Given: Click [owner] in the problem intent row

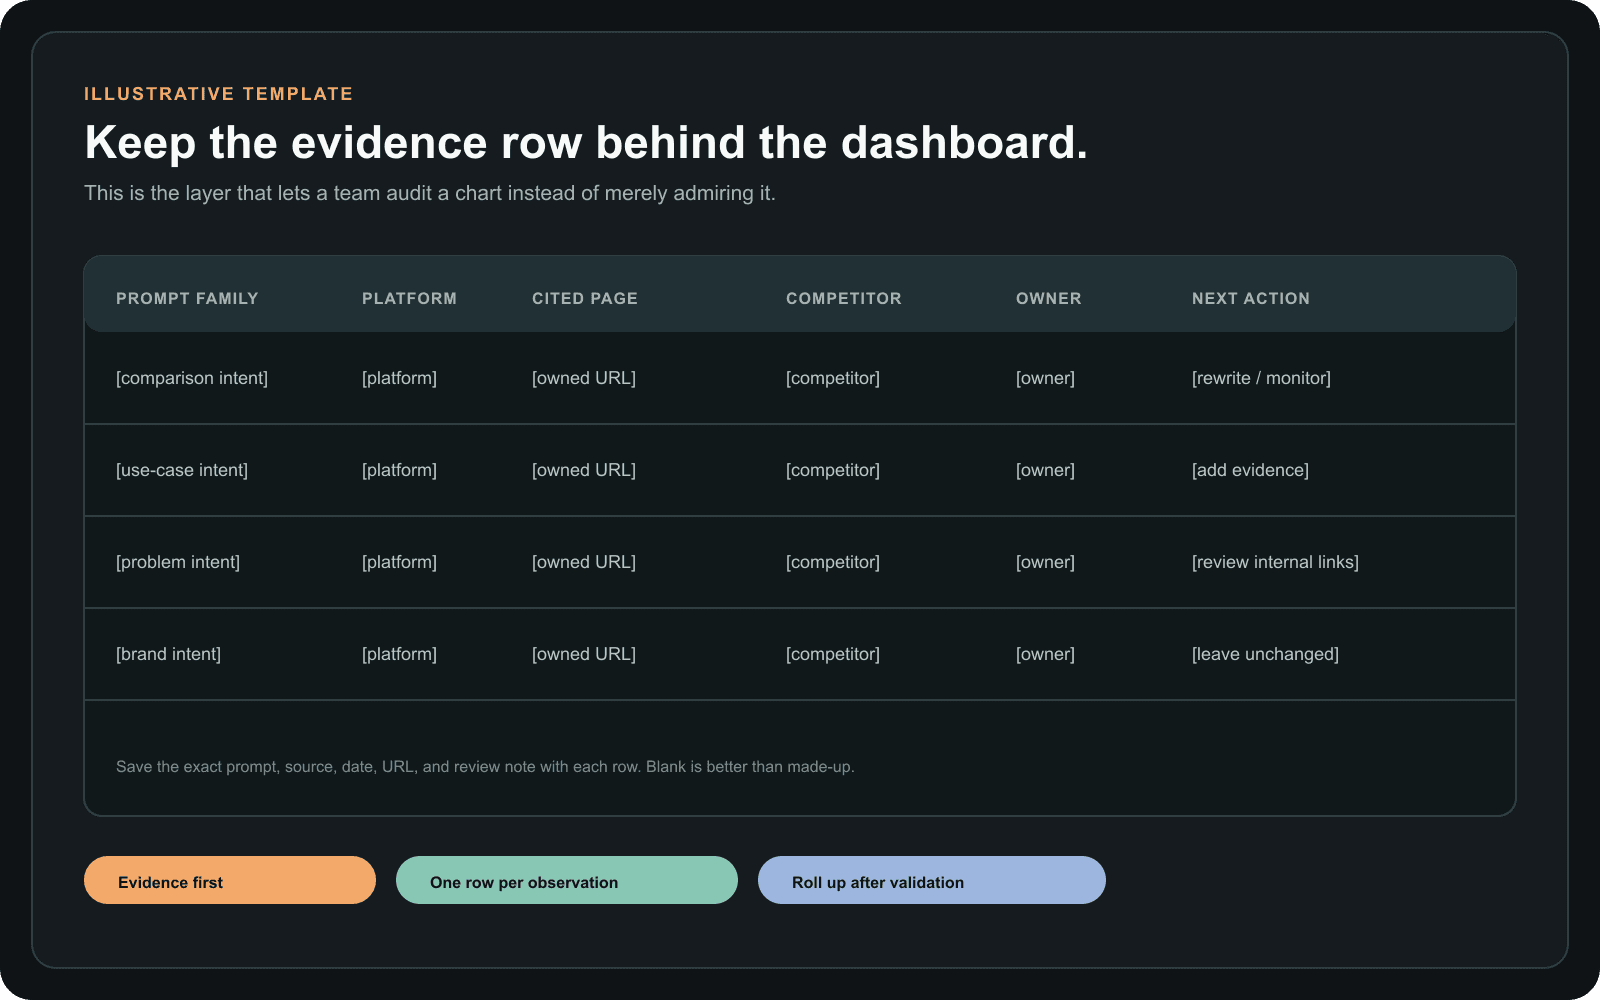Looking at the screenshot, I should point(1045,562).
